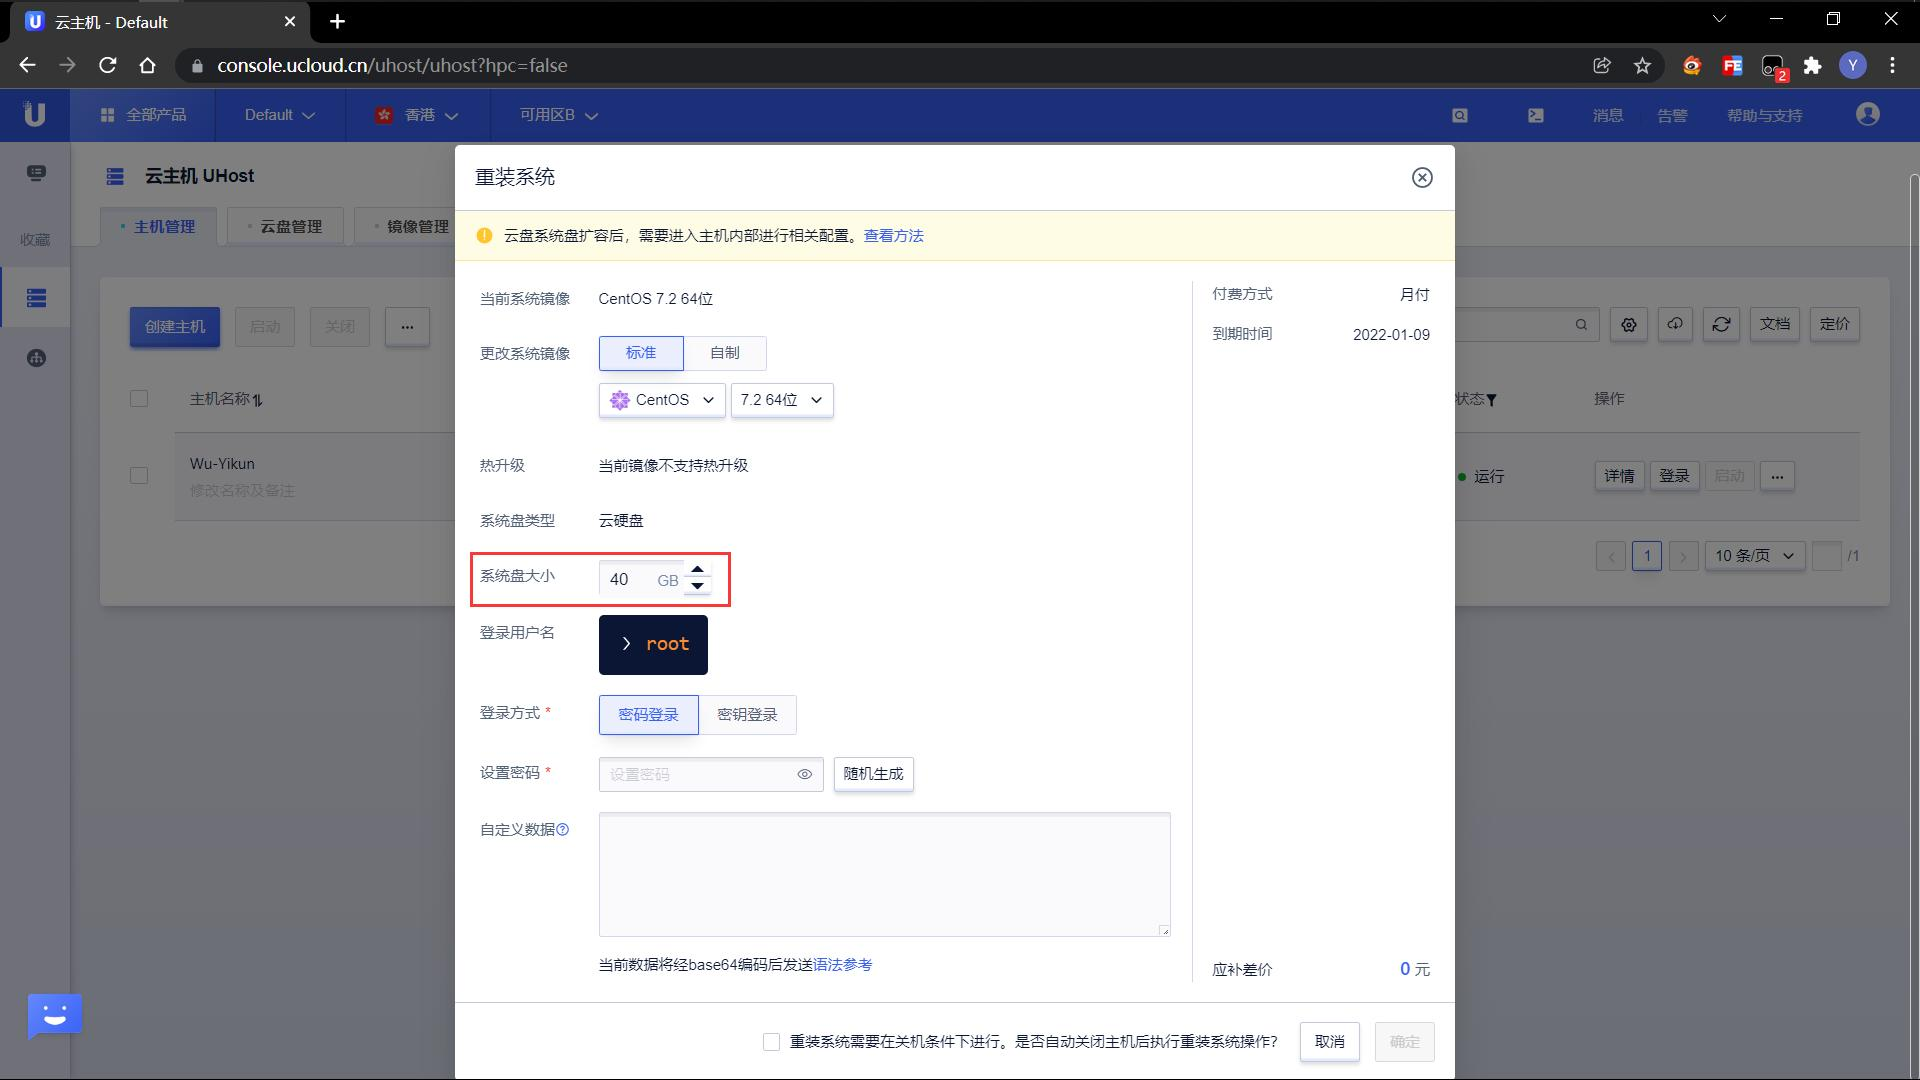
Task: Click the 查看方法 link
Action: (893, 236)
